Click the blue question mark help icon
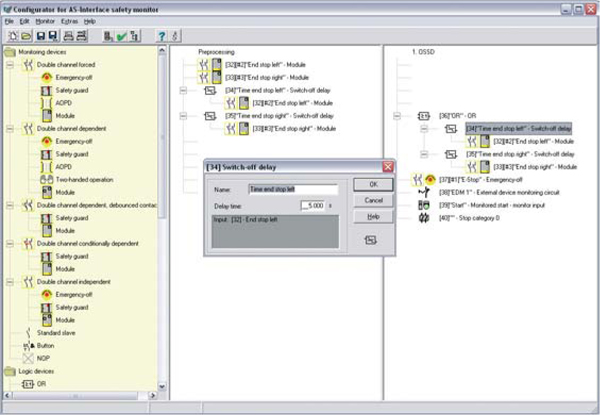Image resolution: width=600 pixels, height=415 pixels. (x=161, y=36)
